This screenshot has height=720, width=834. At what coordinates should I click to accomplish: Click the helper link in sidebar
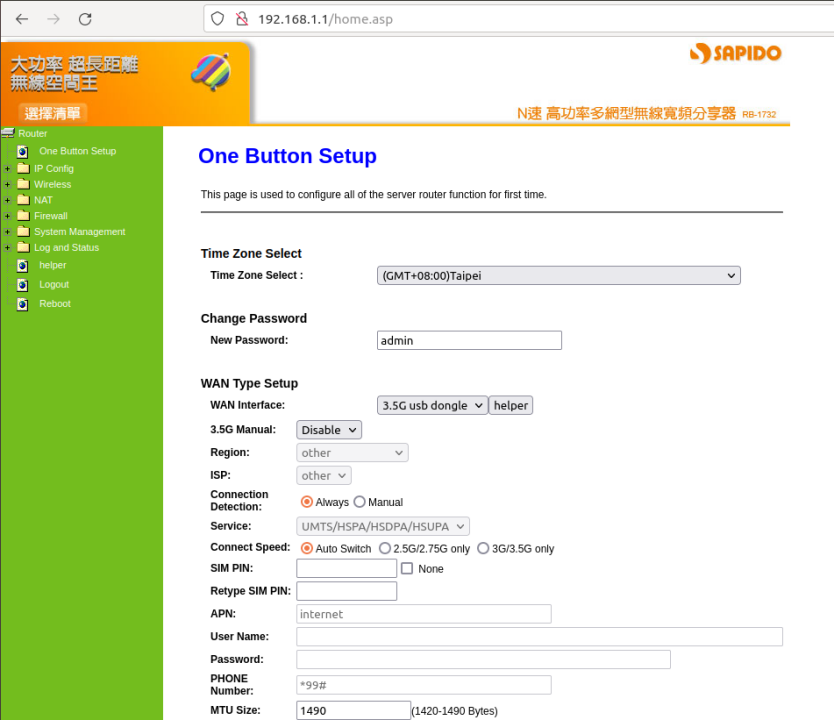[x=53, y=265]
